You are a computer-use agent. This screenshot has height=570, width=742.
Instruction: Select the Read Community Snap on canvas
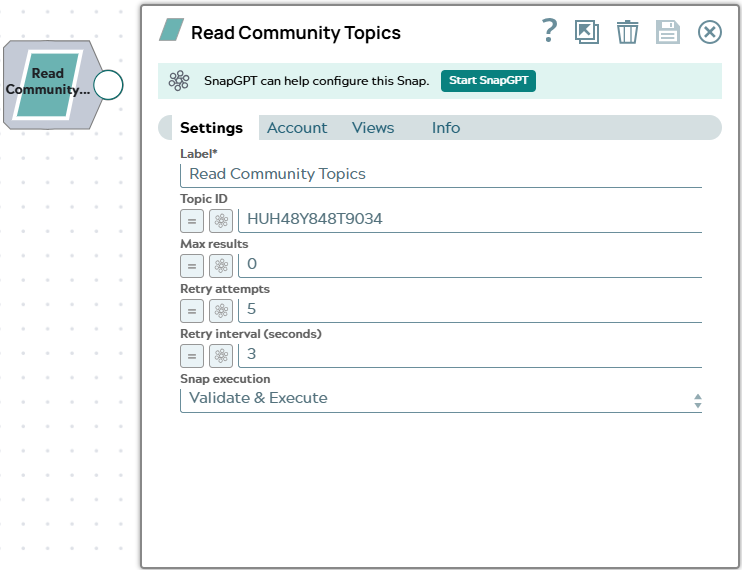click(x=48, y=85)
